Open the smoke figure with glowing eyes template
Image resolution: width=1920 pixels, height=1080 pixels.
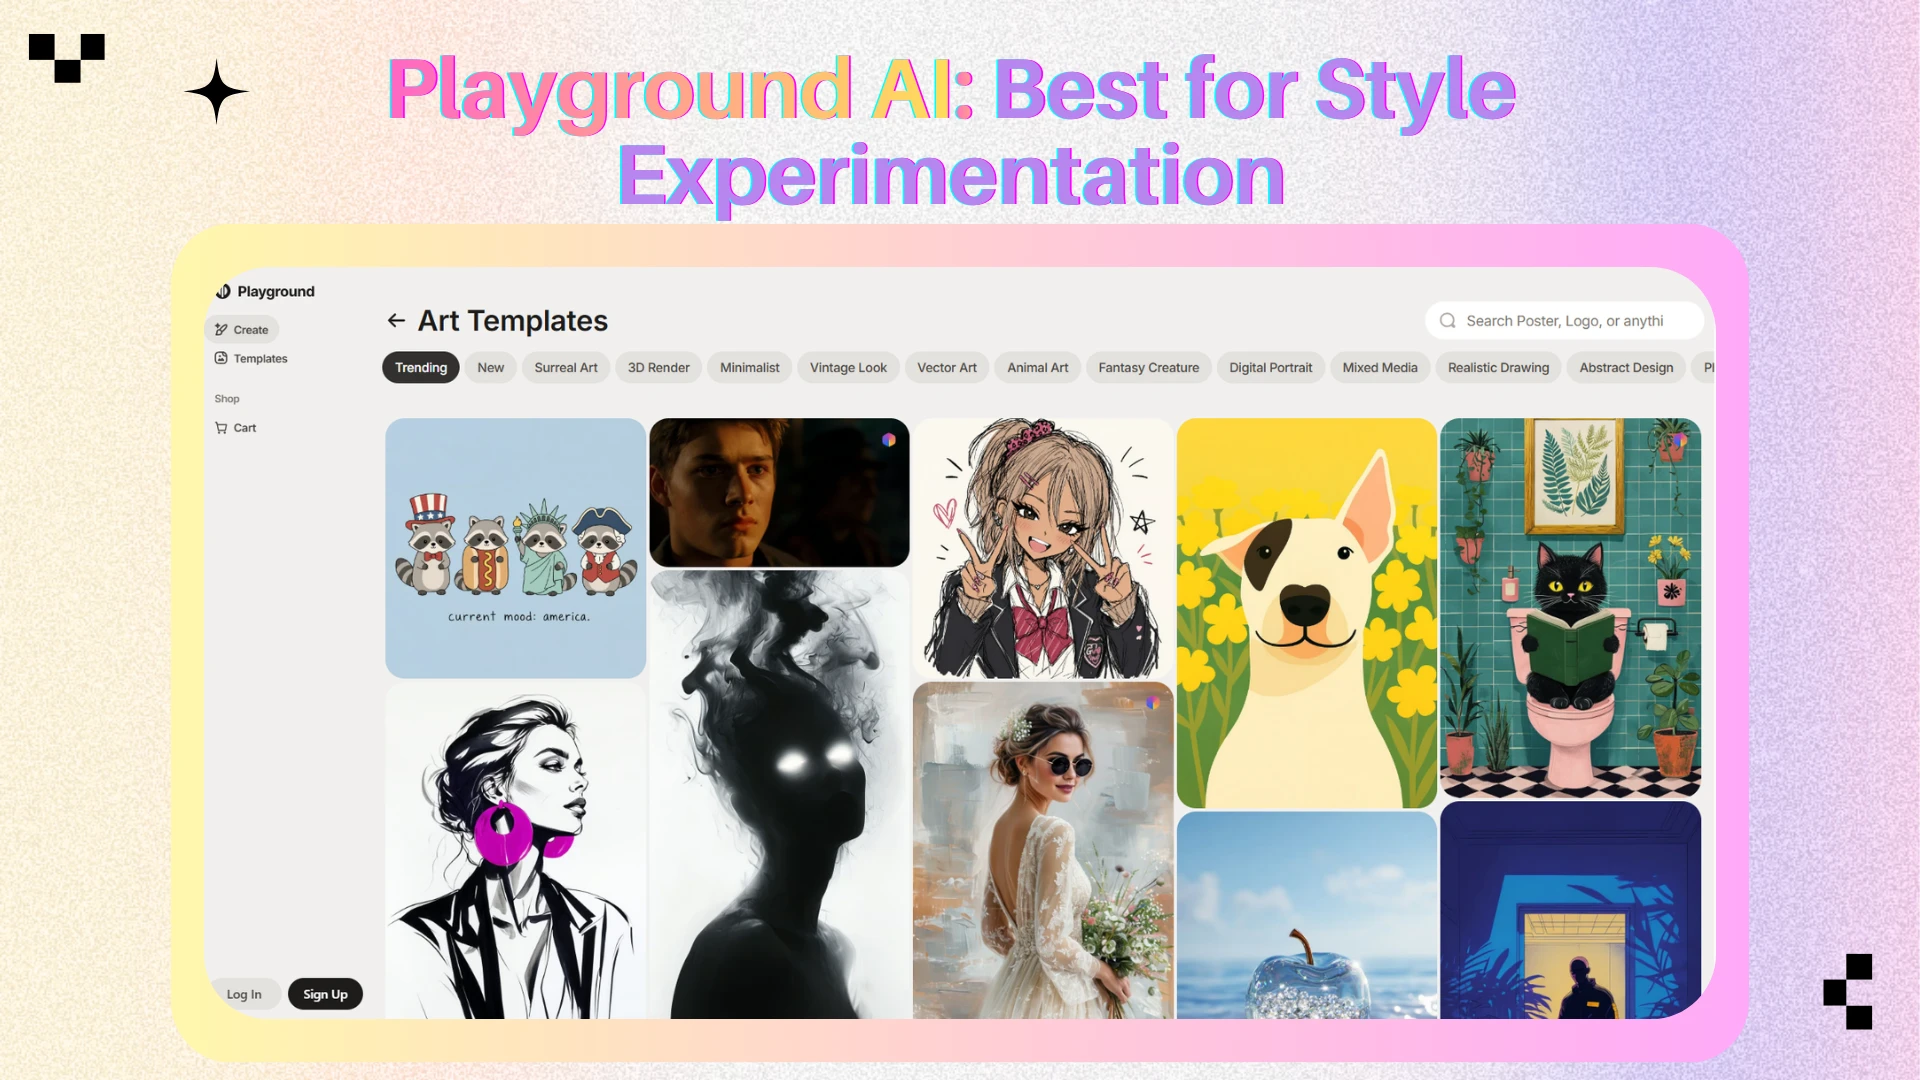click(779, 795)
